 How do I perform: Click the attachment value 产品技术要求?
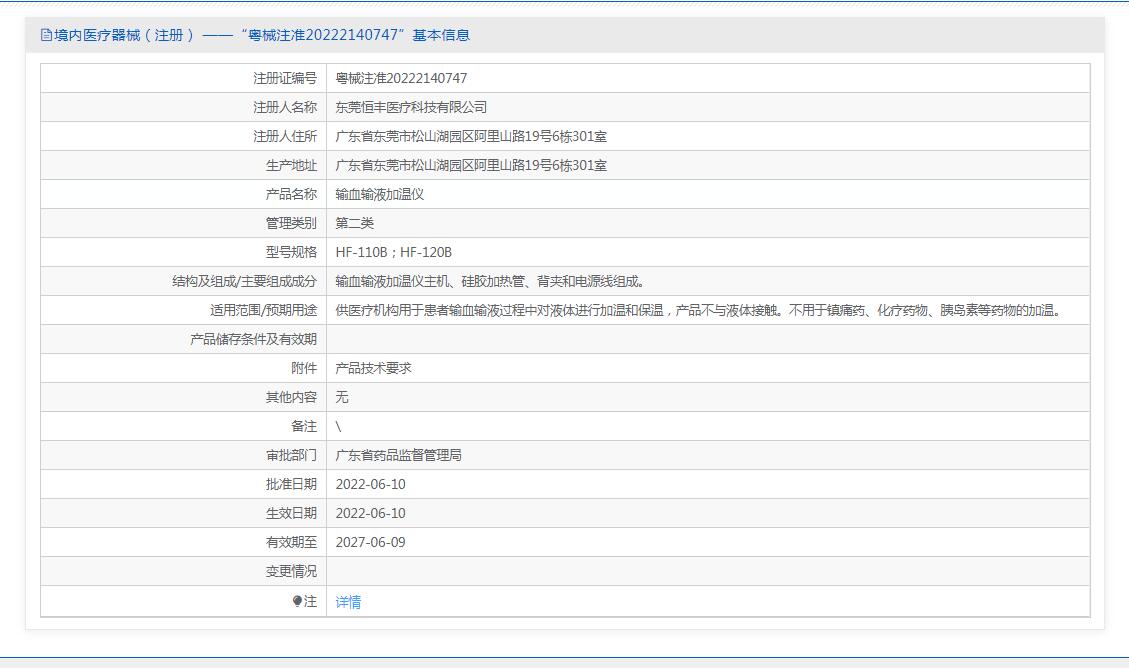click(x=373, y=368)
